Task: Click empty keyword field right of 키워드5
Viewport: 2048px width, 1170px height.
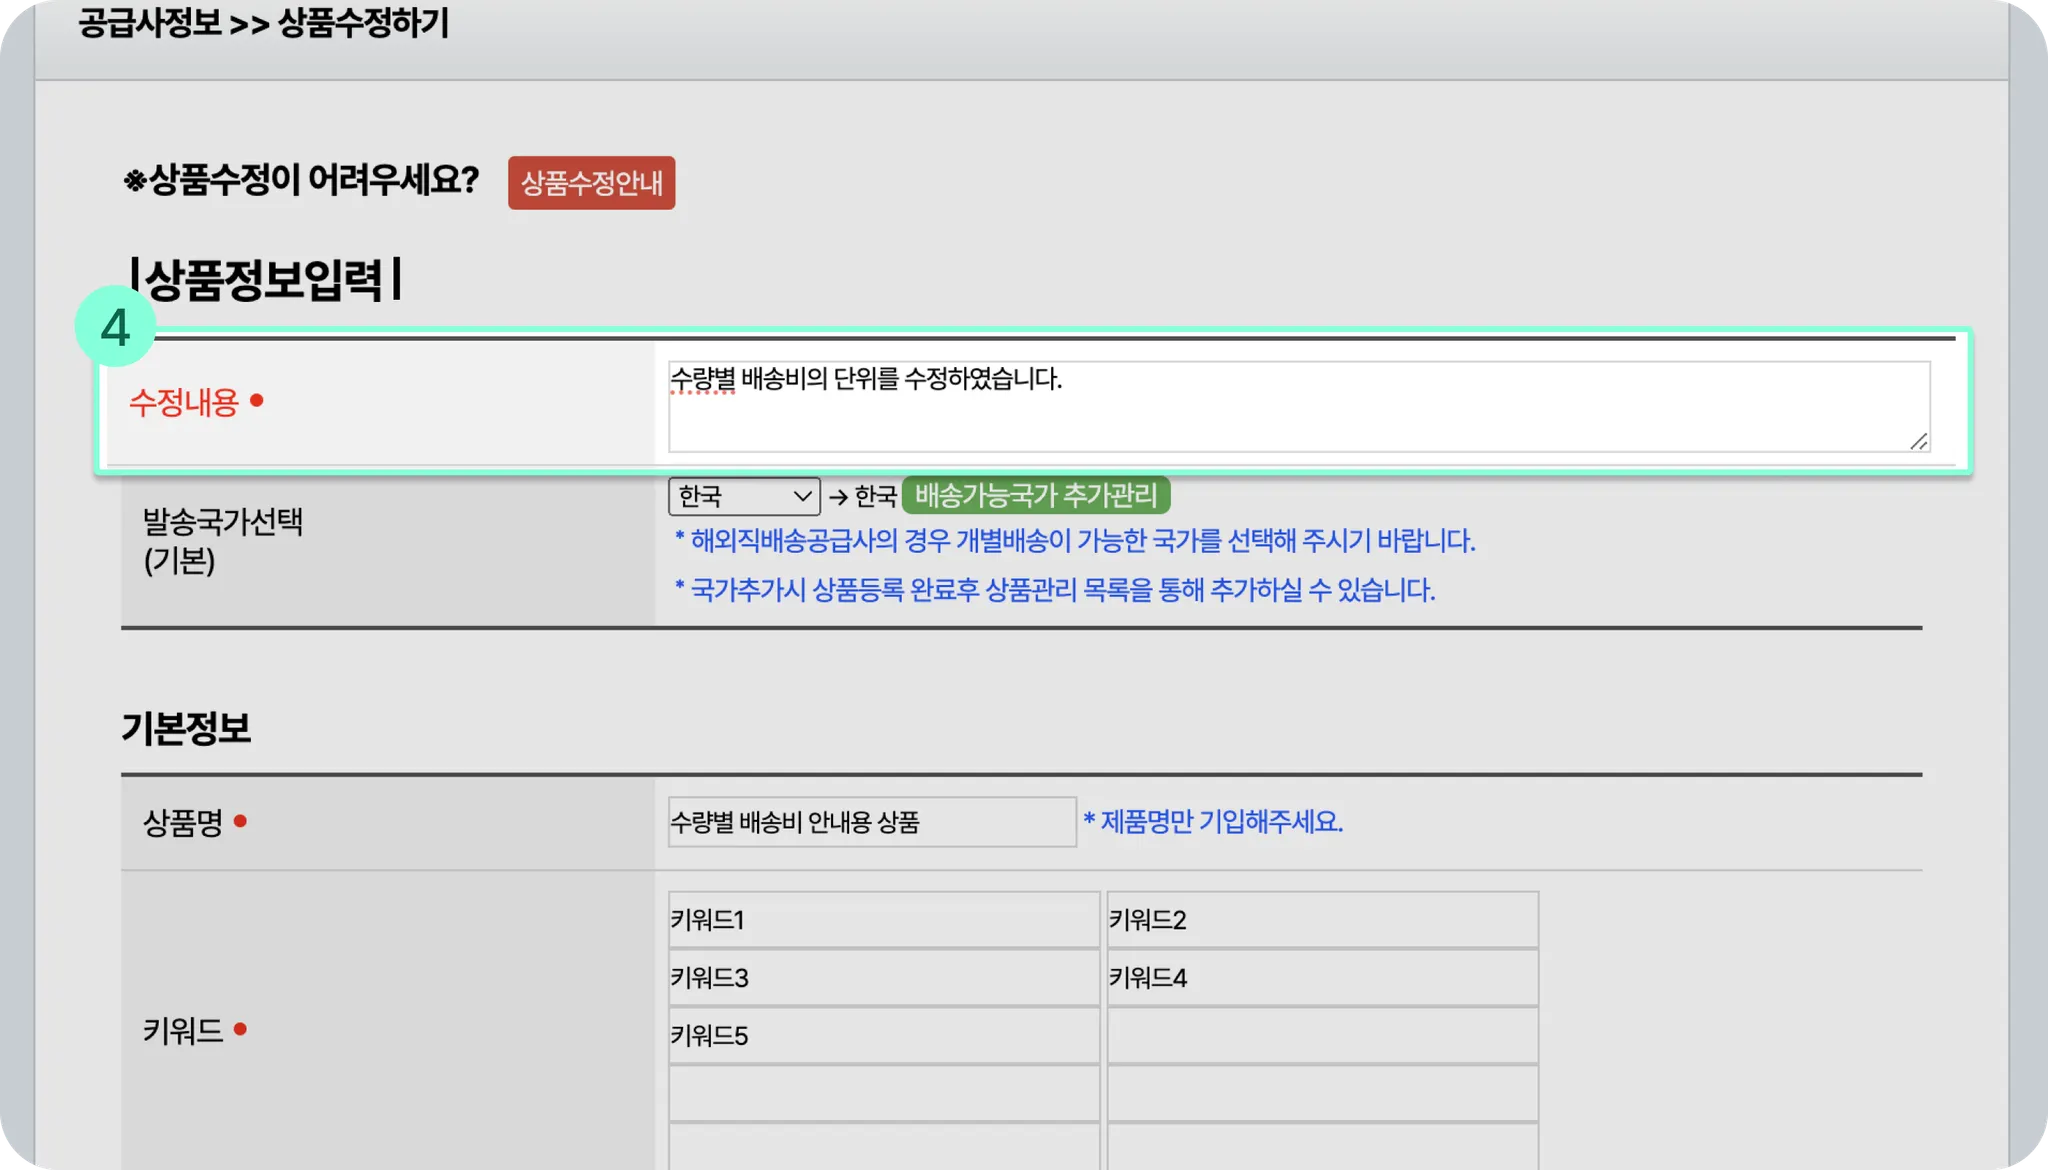Action: pos(1322,1036)
